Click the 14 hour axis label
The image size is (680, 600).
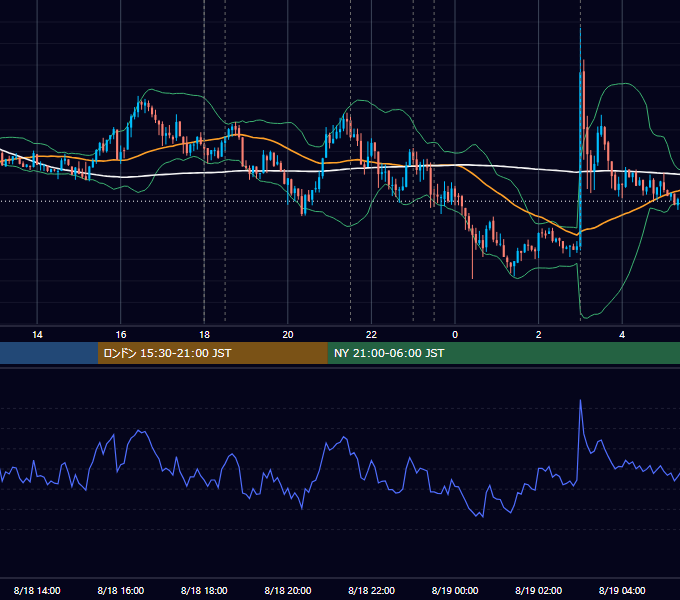[37, 335]
